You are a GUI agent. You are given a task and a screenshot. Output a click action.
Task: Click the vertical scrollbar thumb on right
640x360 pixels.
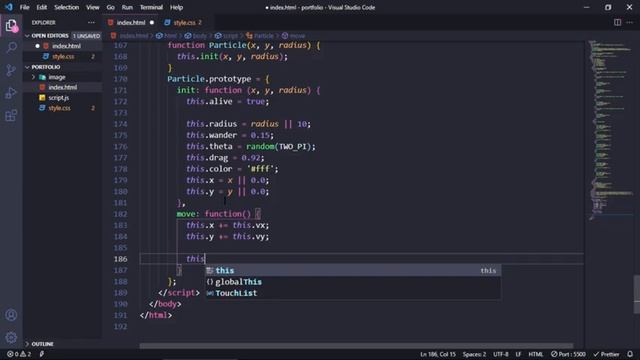(x=637, y=295)
